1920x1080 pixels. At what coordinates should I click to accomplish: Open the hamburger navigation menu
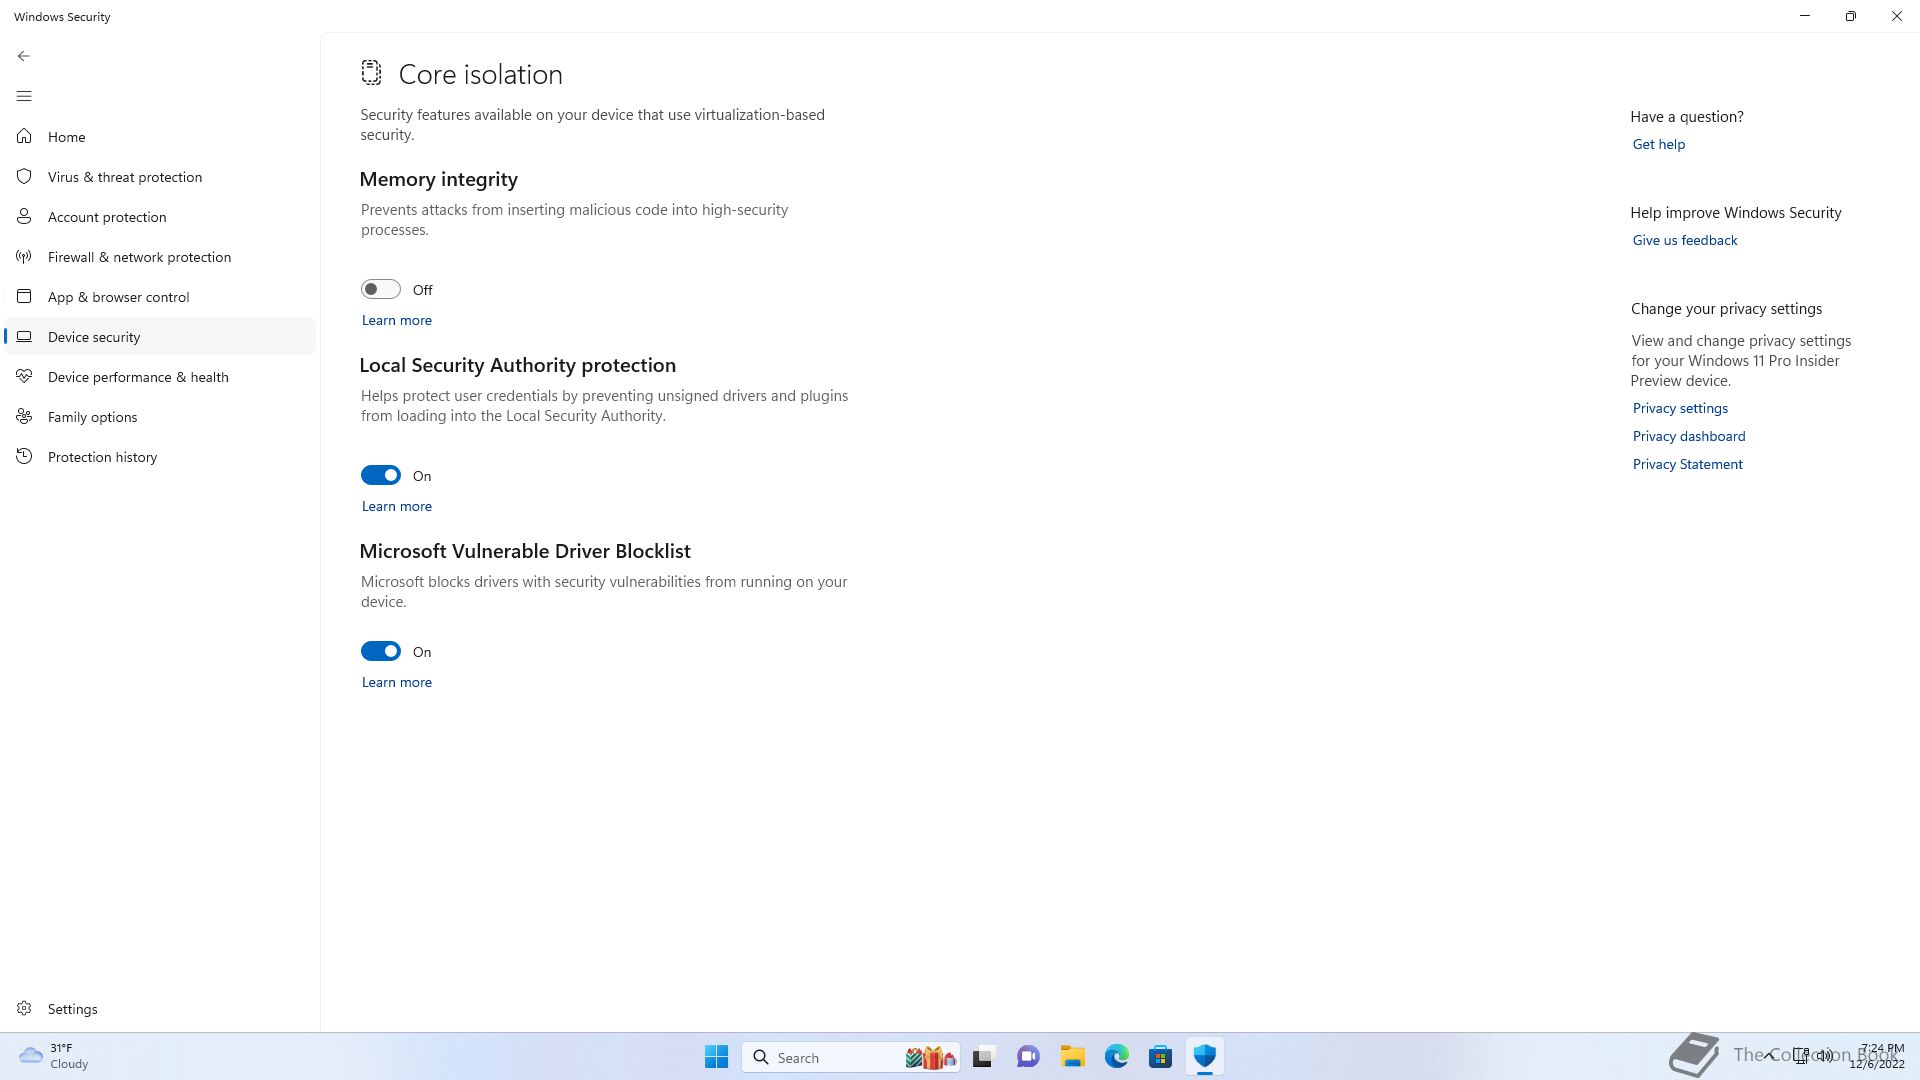pos(24,96)
